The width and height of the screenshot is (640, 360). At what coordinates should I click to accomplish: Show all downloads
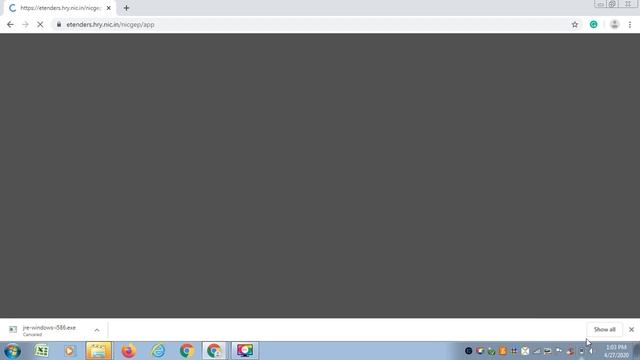pos(604,329)
